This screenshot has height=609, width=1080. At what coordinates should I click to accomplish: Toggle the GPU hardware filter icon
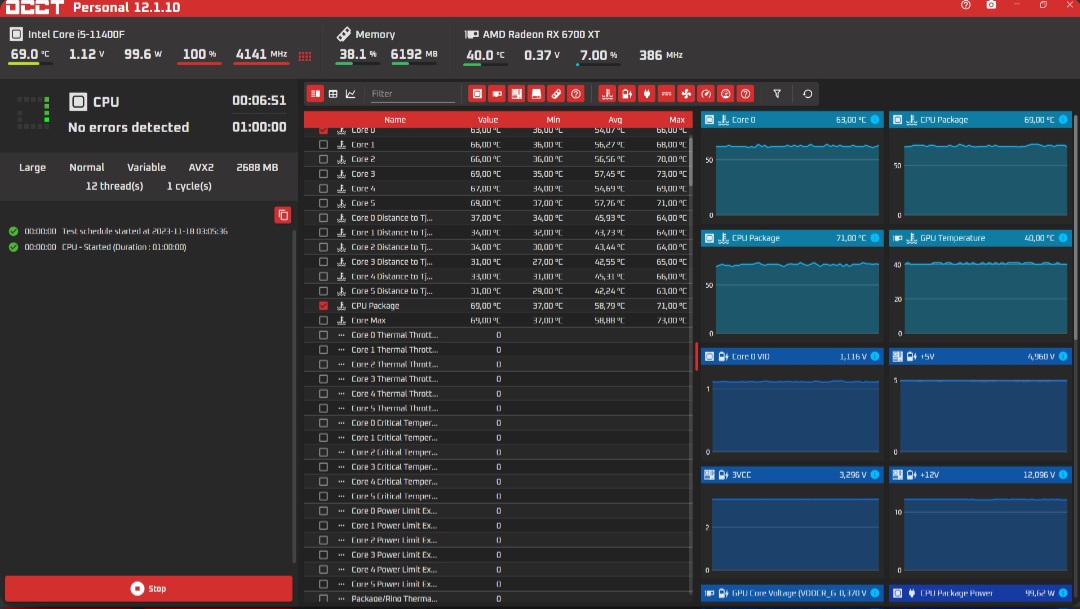497,94
